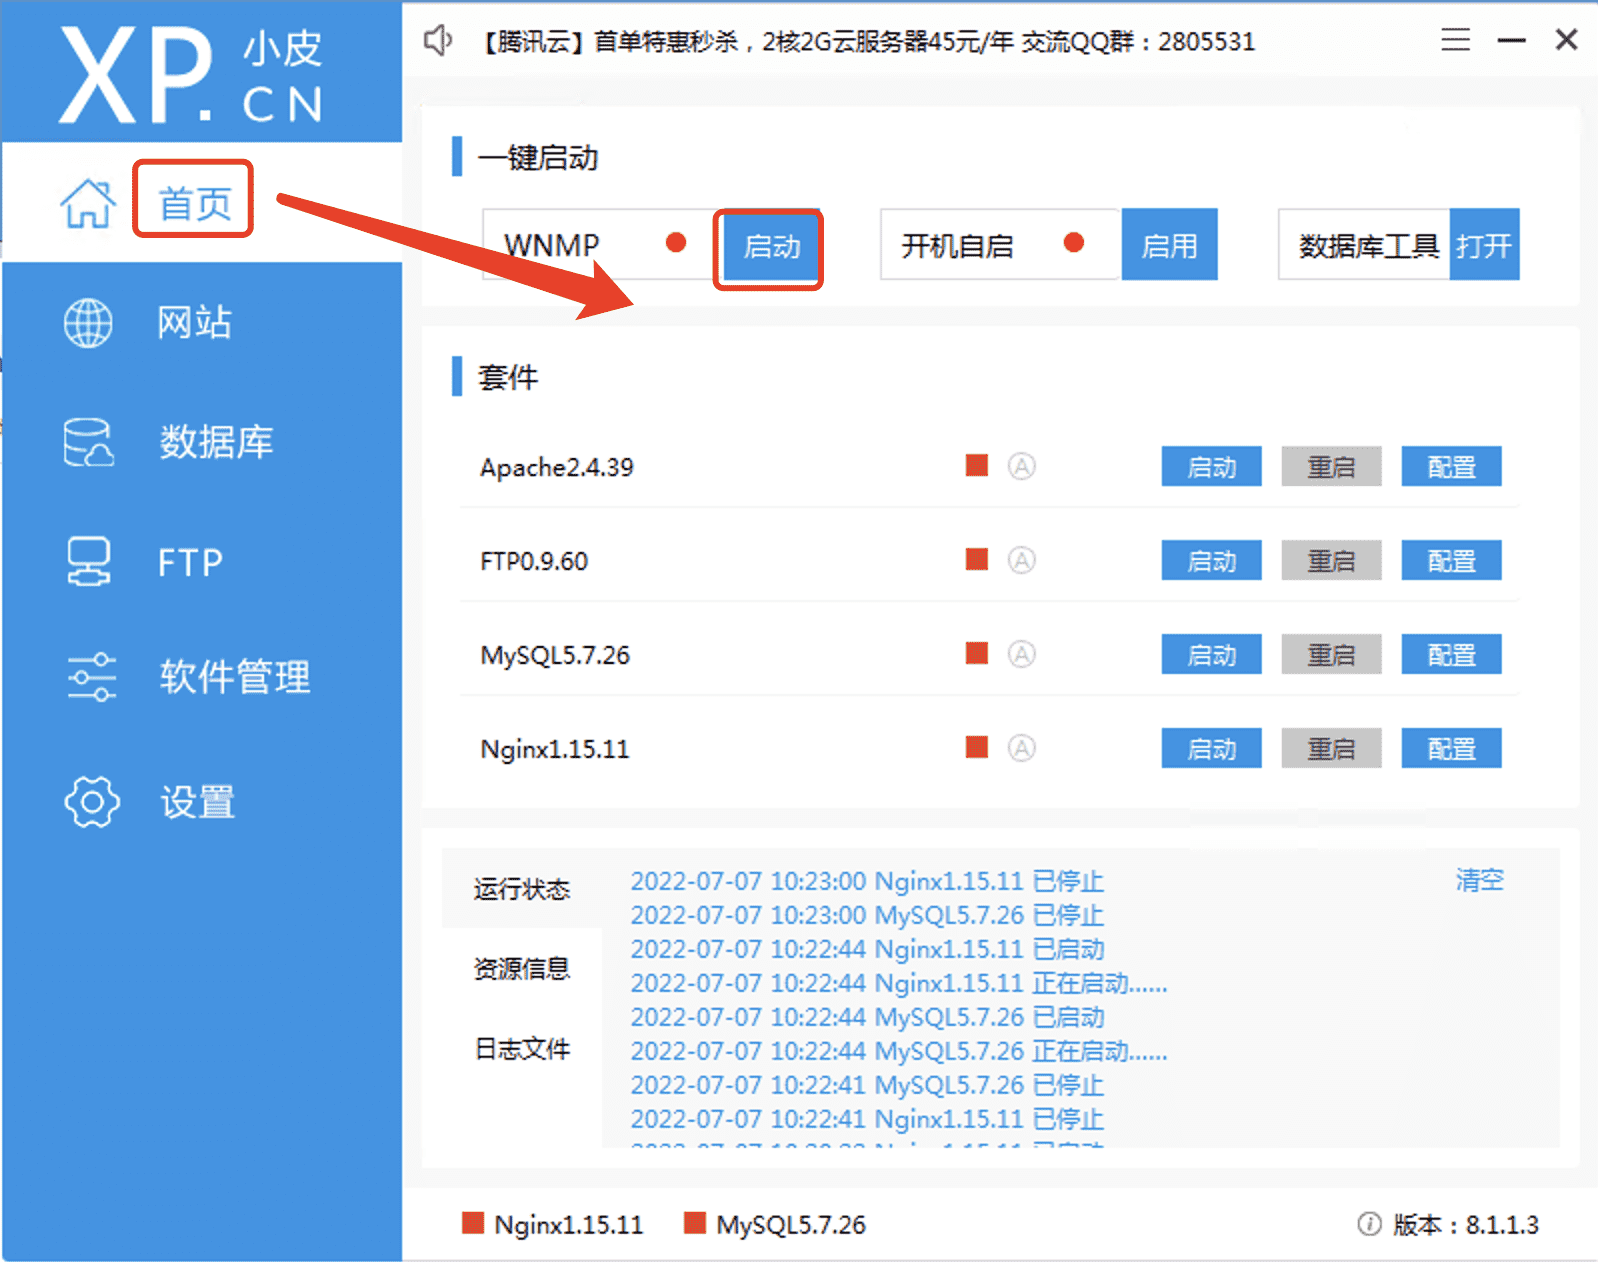Select the WNMP suite field
This screenshot has height=1262, width=1598.
[598, 245]
